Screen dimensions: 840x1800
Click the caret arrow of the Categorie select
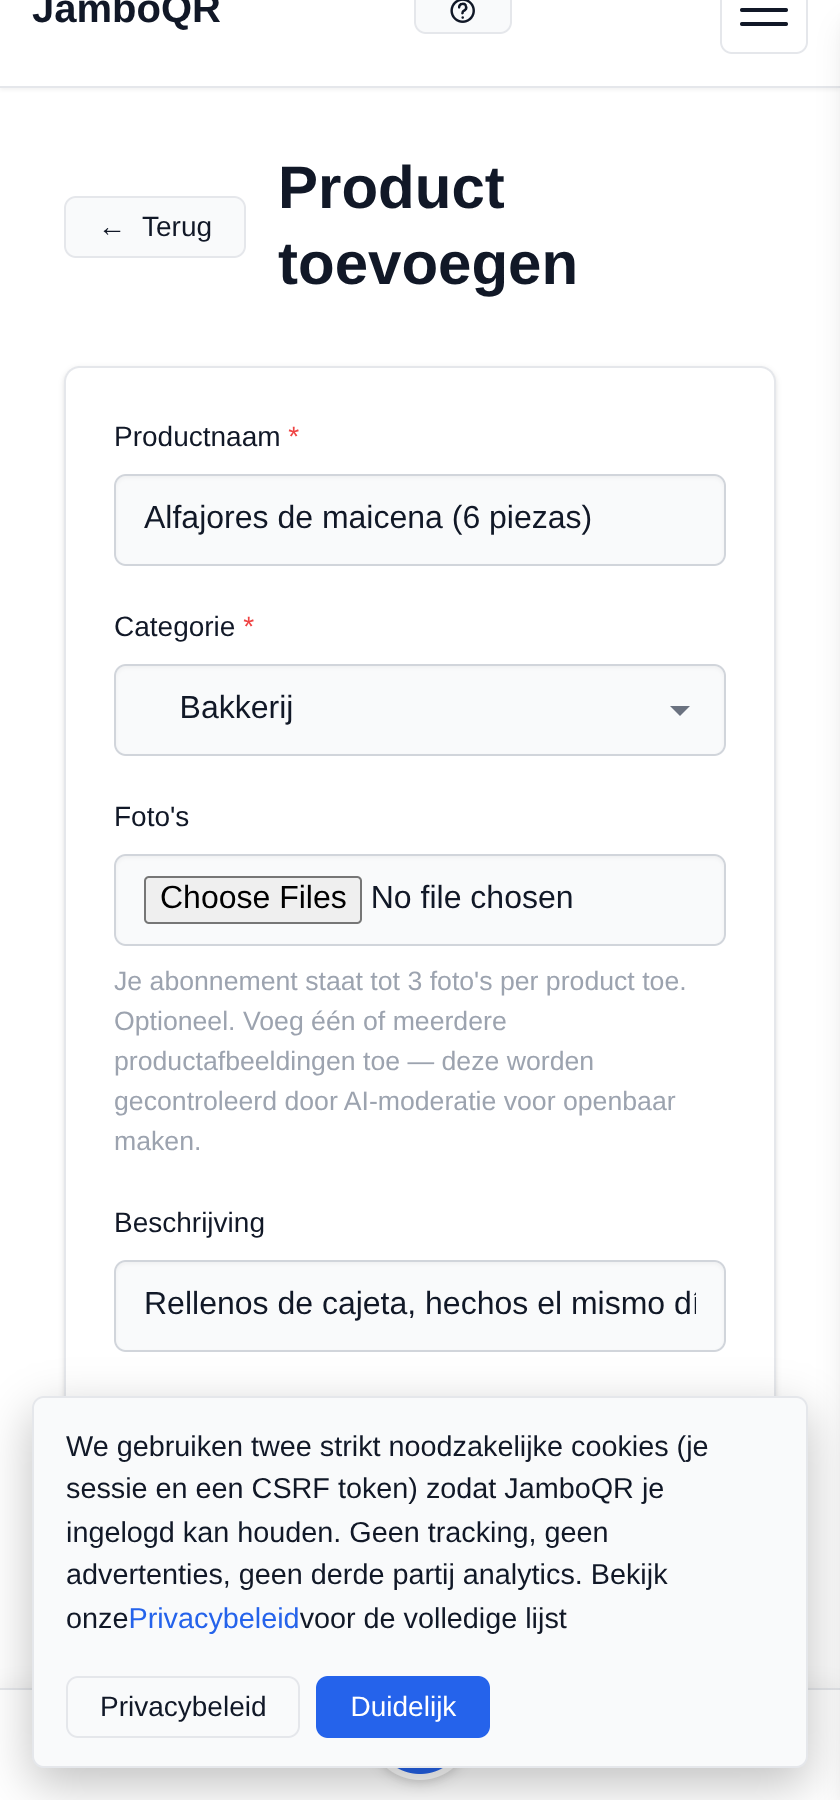coord(680,711)
